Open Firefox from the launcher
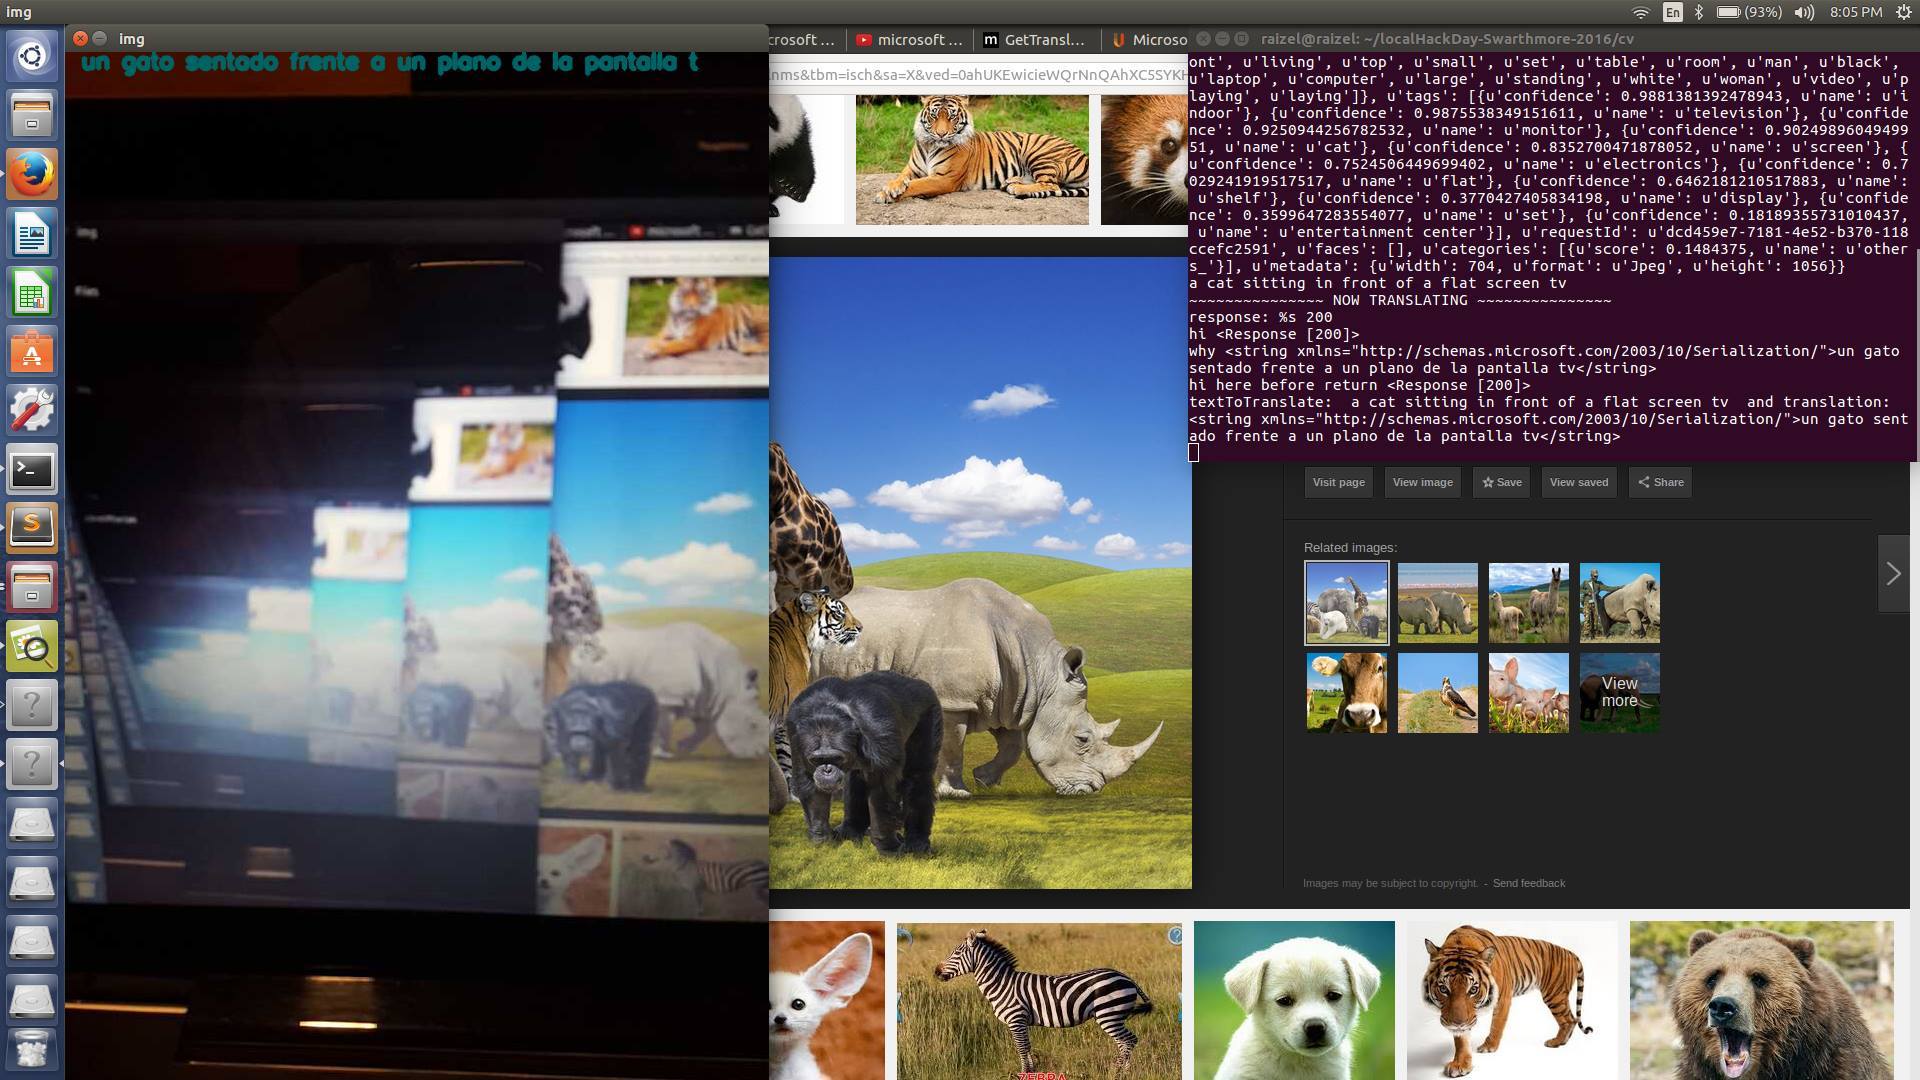 click(32, 174)
